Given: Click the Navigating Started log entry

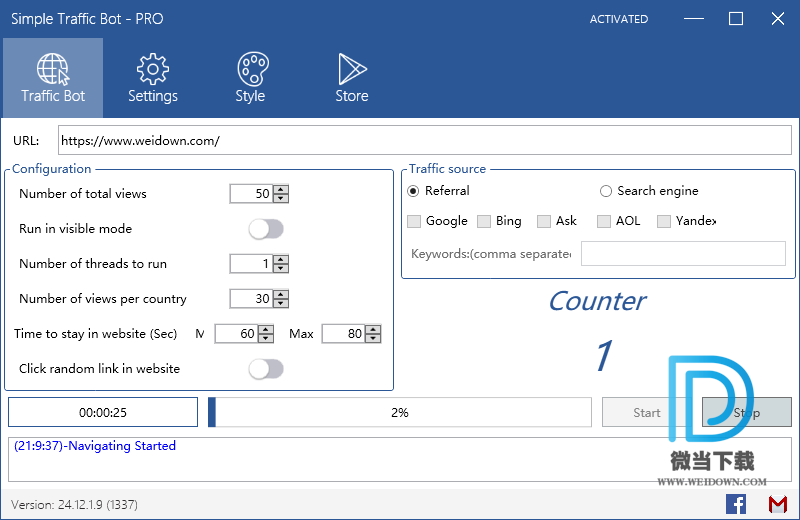Looking at the screenshot, I should pos(95,445).
